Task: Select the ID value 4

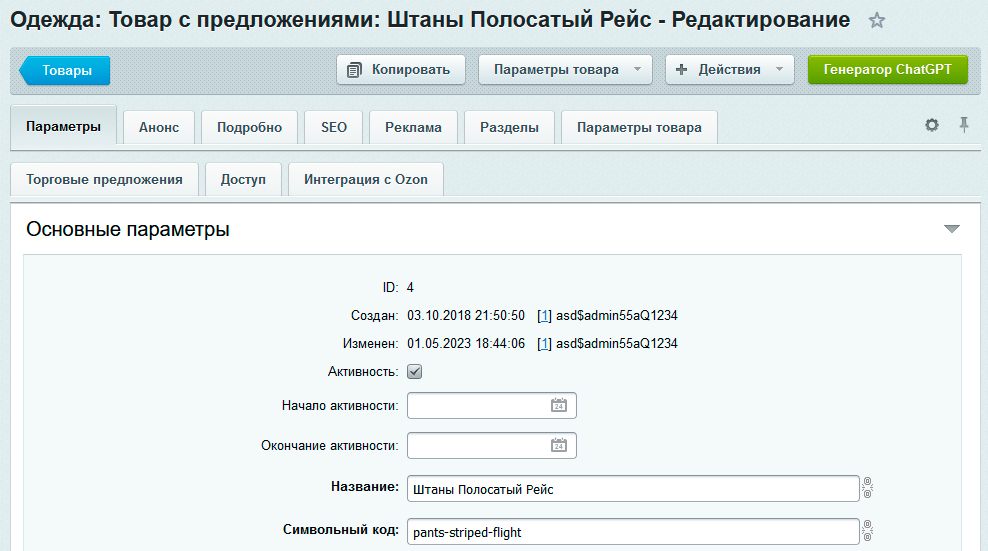Action: click(x=410, y=288)
